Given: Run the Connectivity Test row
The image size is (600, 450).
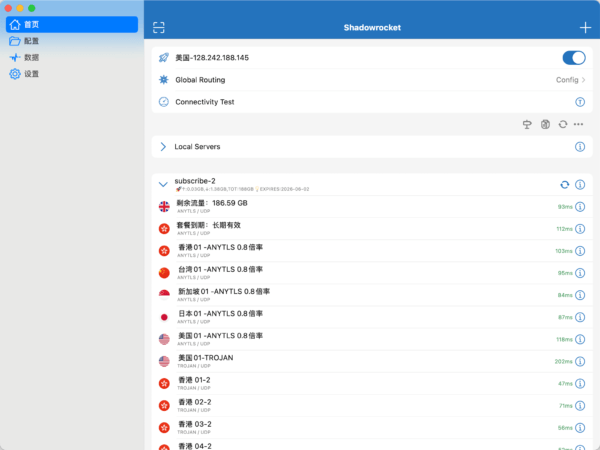Looking at the screenshot, I should tap(372, 102).
